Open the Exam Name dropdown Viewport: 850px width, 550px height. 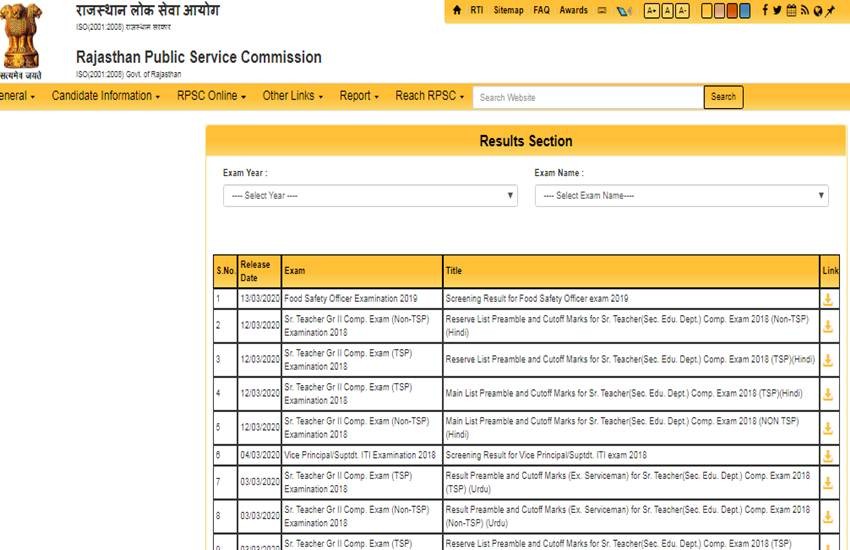[x=681, y=196]
